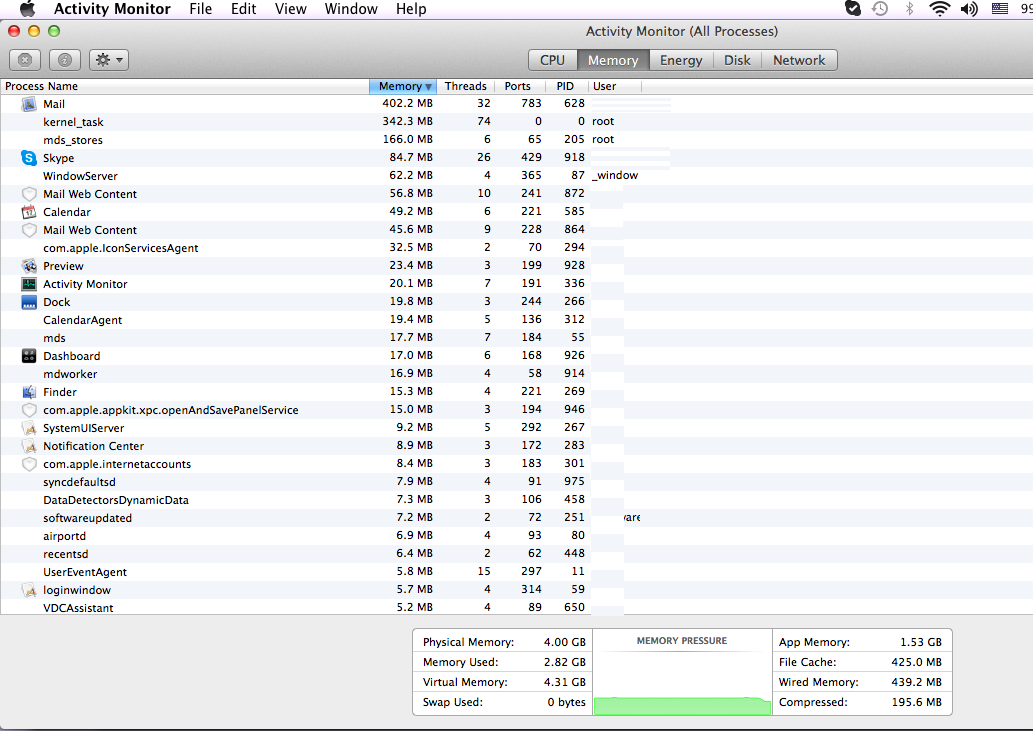1033x731 pixels.
Task: Sort by PID column header
Action: 565,86
